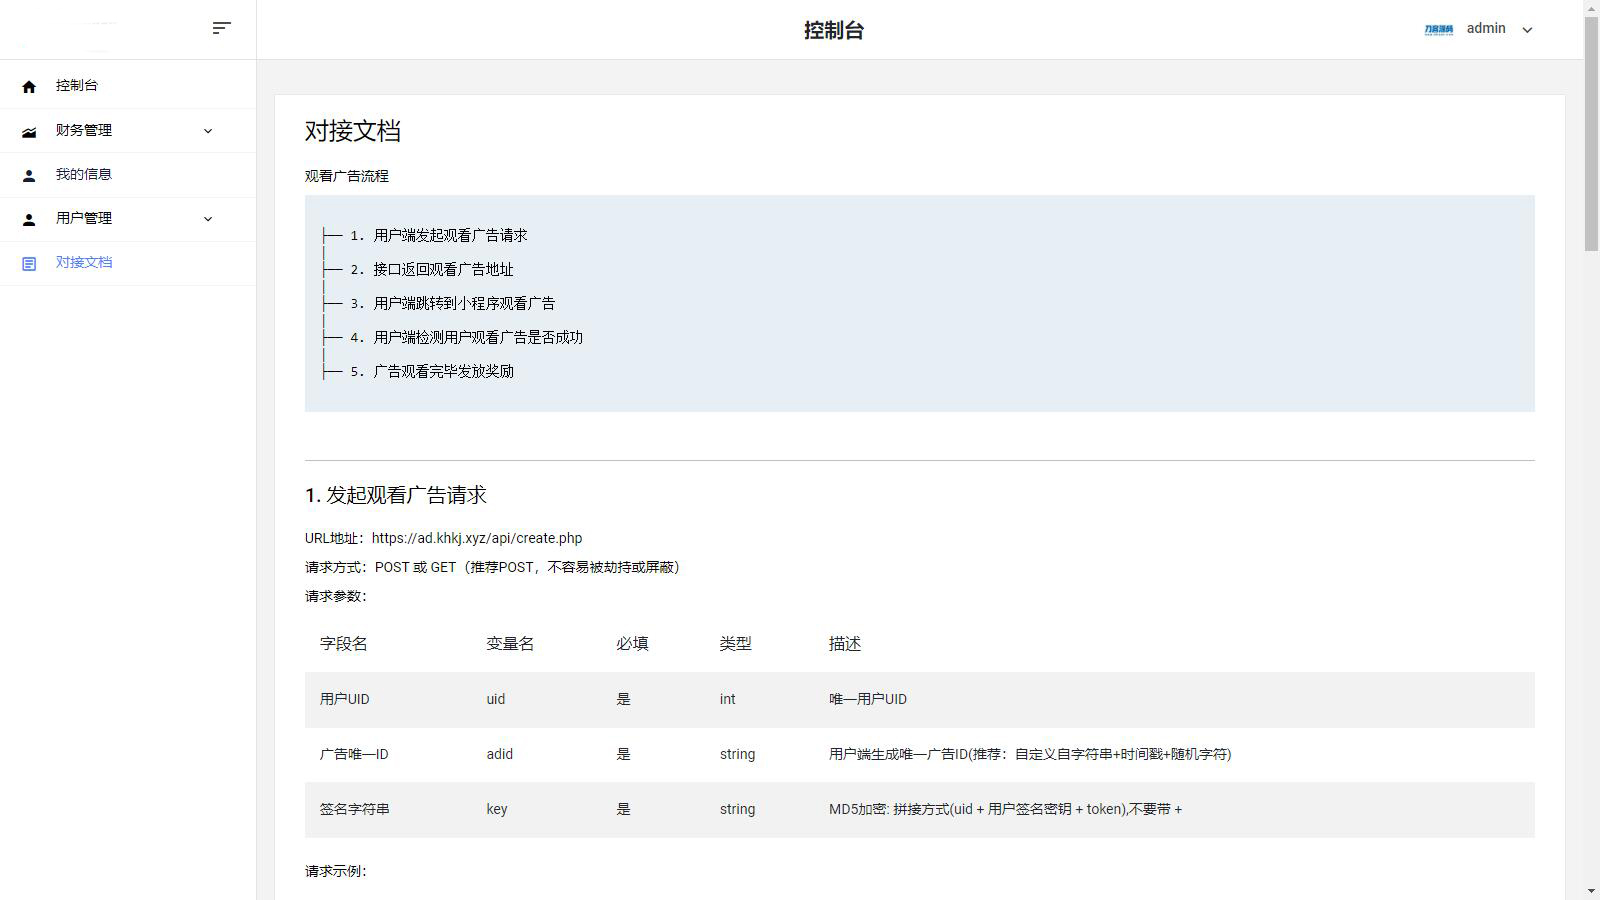Click the user icon beside 用户管理

29,219
